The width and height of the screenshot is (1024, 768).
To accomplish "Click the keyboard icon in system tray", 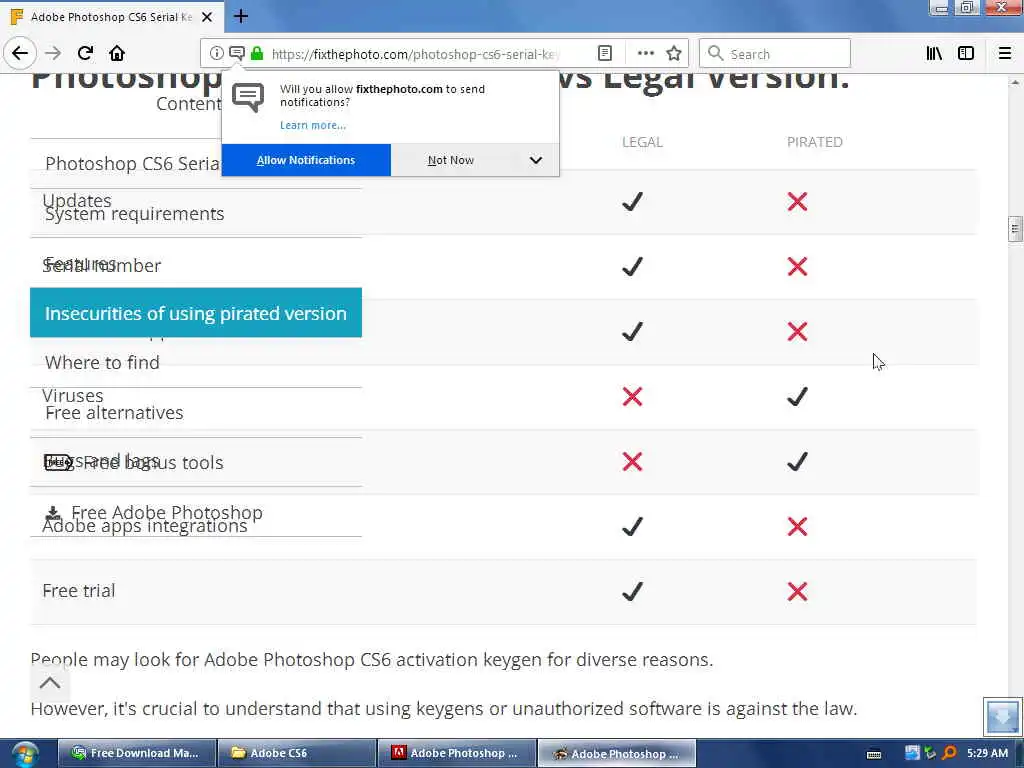I will [x=874, y=754].
